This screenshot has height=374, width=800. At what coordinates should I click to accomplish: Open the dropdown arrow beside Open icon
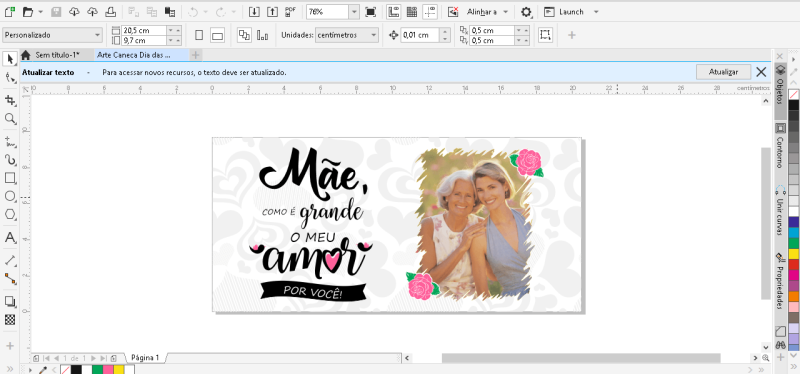(x=41, y=11)
